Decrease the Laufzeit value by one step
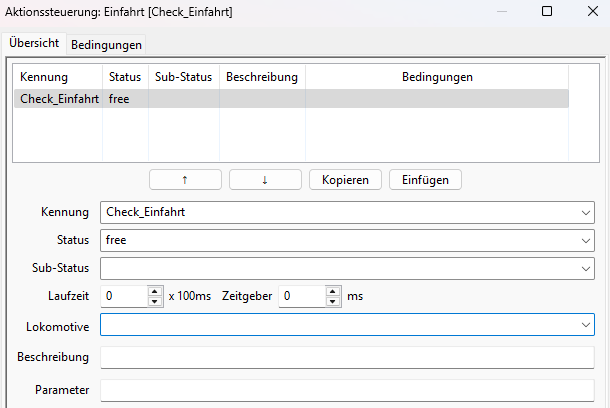 click(155, 301)
